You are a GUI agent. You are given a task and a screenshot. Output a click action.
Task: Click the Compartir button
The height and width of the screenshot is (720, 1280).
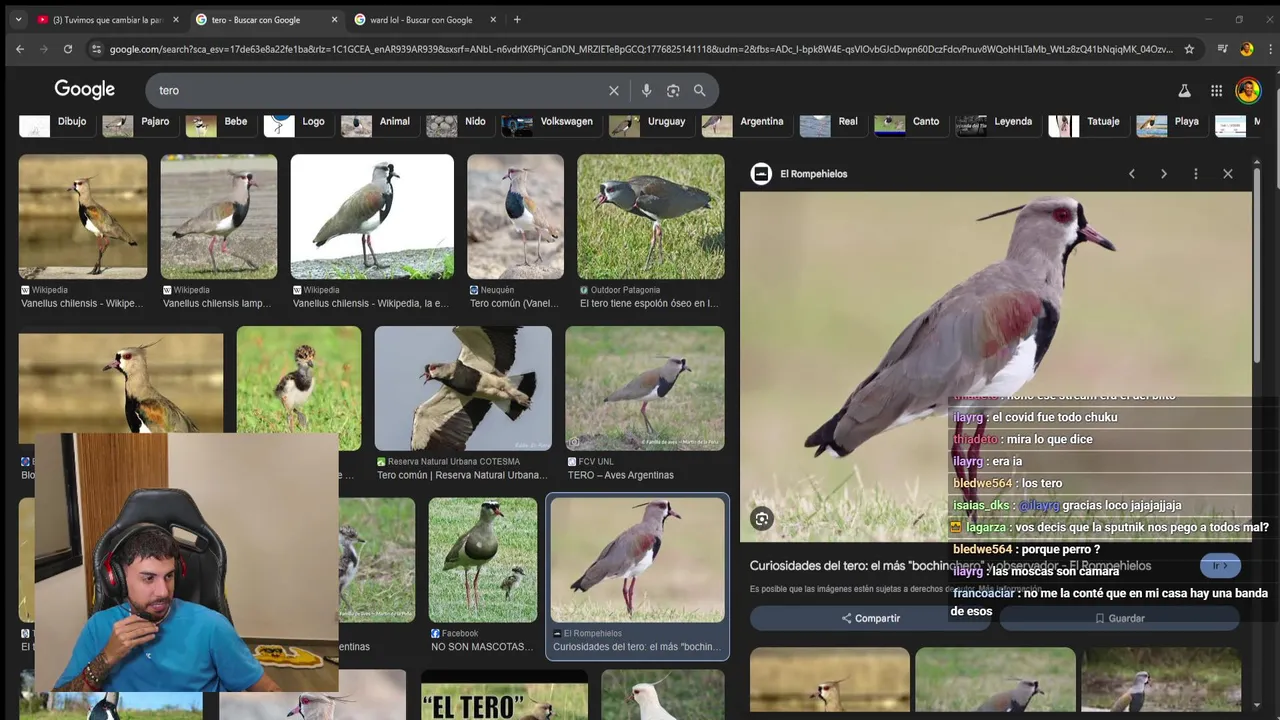click(x=870, y=618)
